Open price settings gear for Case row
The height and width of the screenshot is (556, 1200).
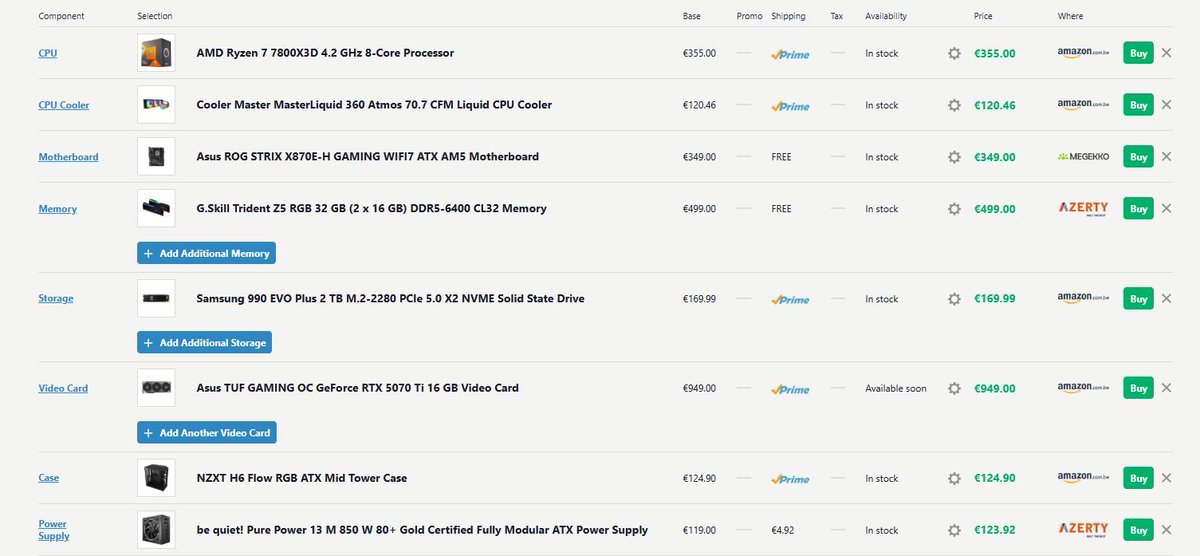tap(954, 478)
